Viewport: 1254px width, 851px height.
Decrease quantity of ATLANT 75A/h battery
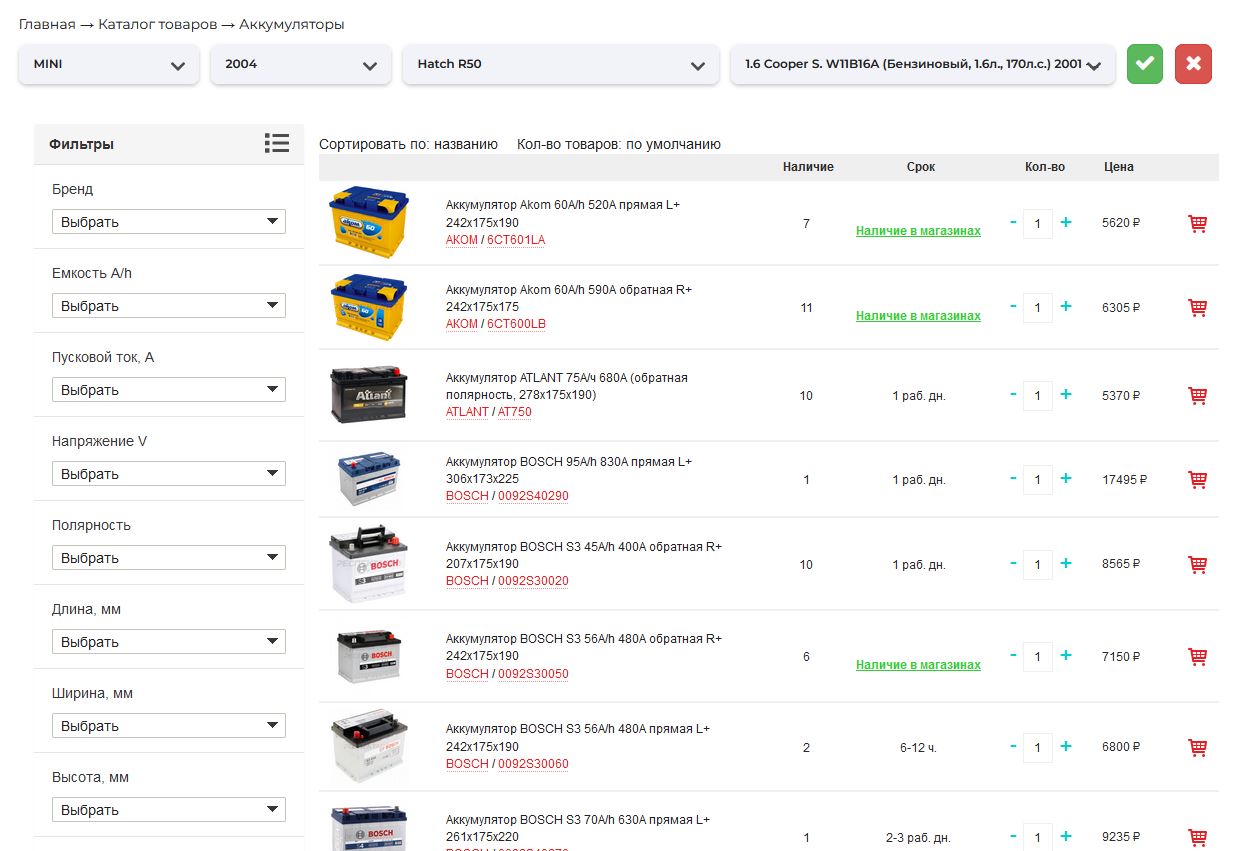[1013, 395]
